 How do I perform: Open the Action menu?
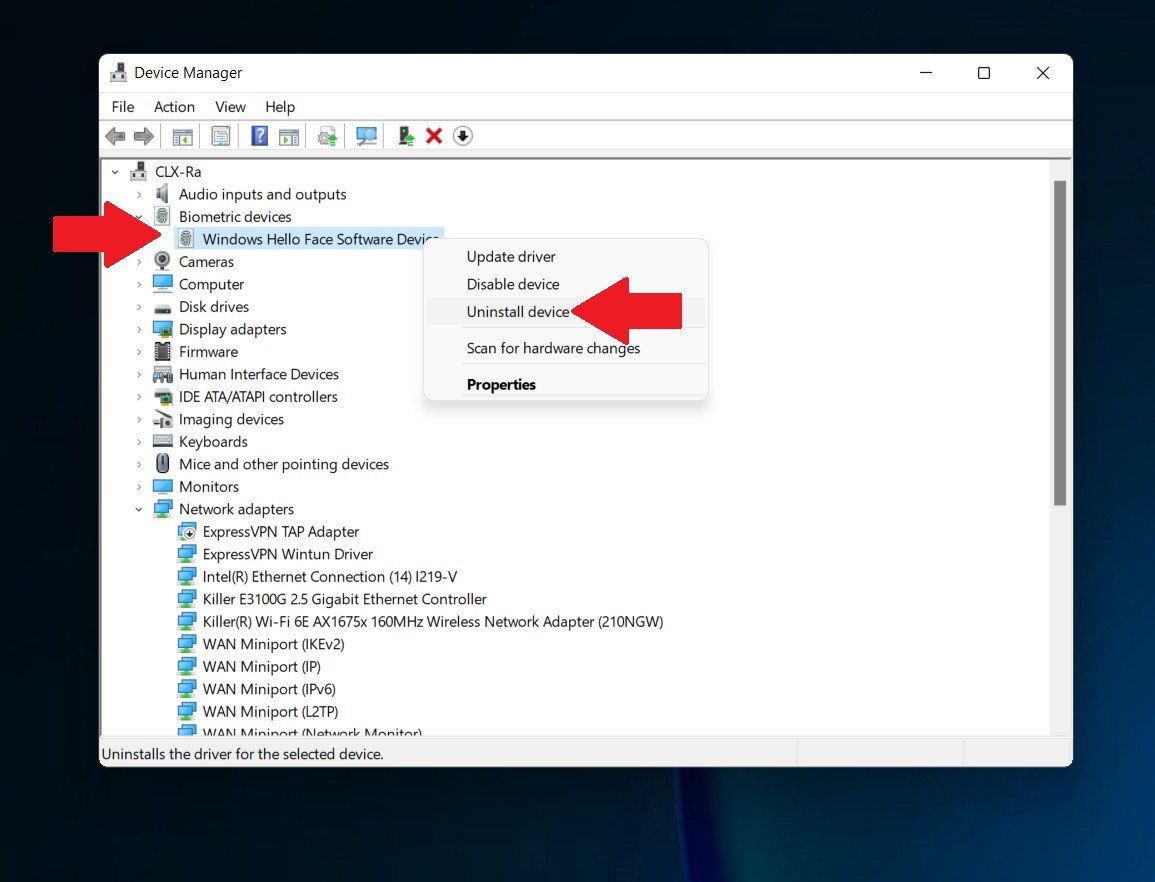[x=174, y=106]
